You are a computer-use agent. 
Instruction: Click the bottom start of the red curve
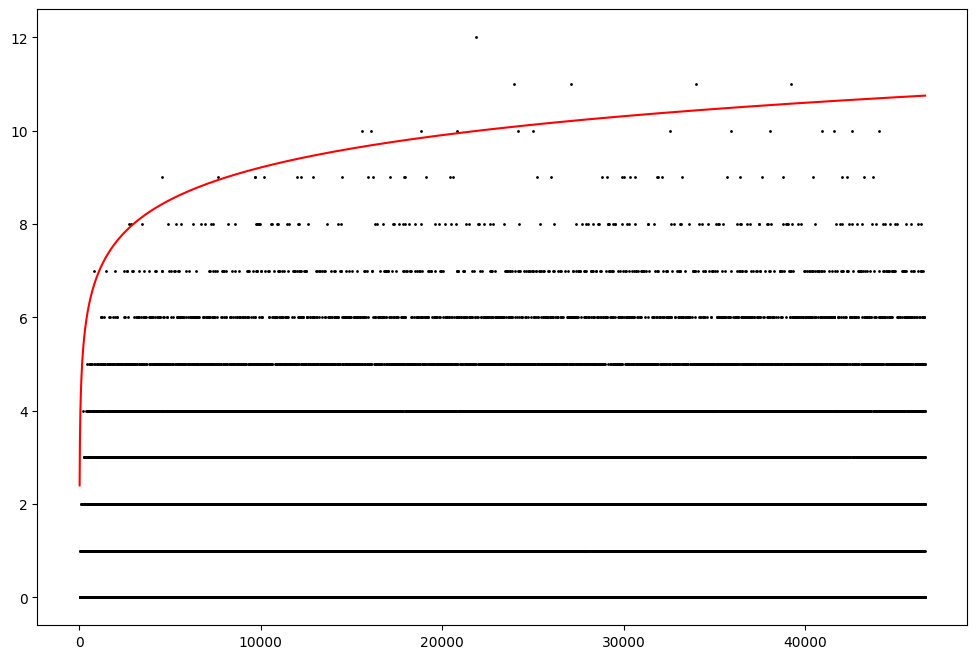pos(80,485)
